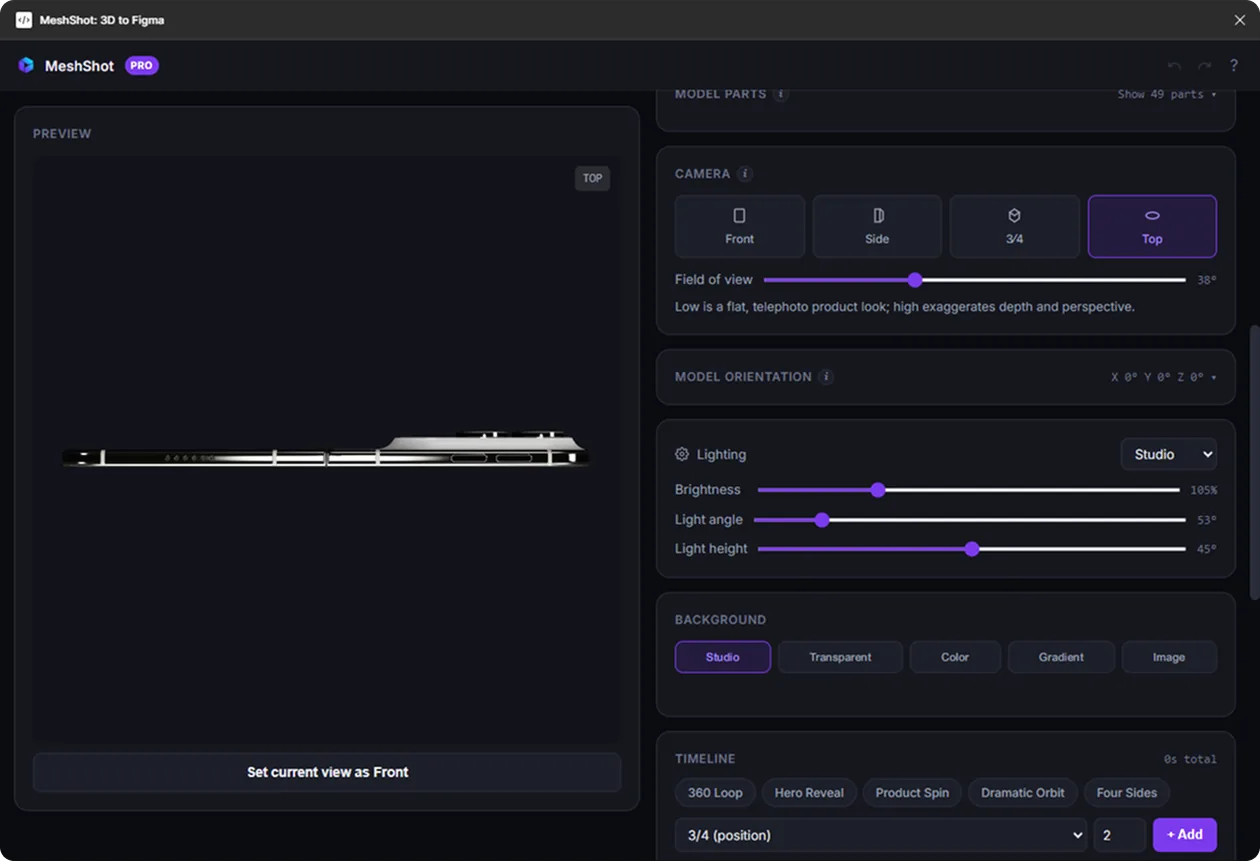The image size is (1260, 861).
Task: Click the 53° light angle value
Action: 1207,520
